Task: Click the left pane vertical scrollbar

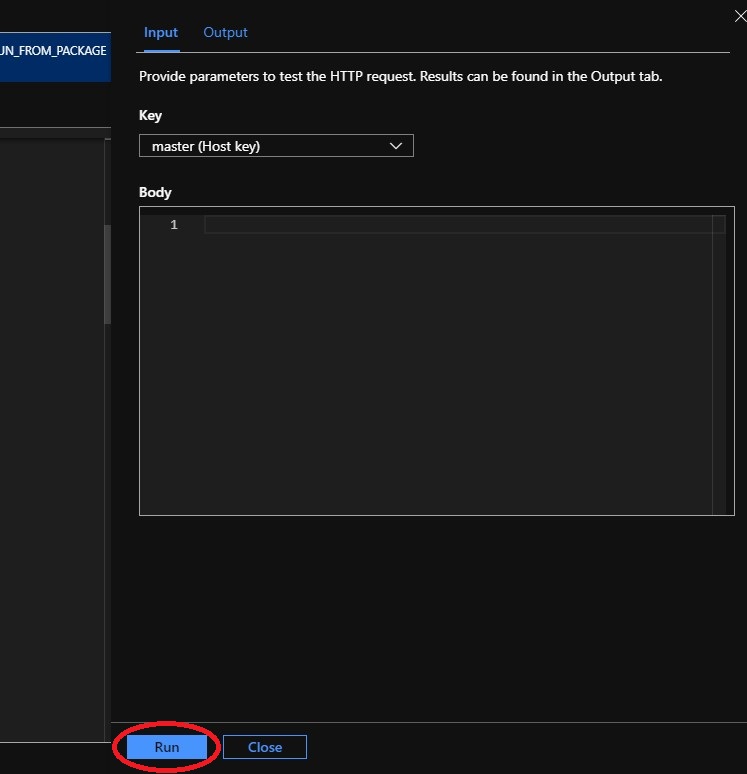Action: coord(107,274)
